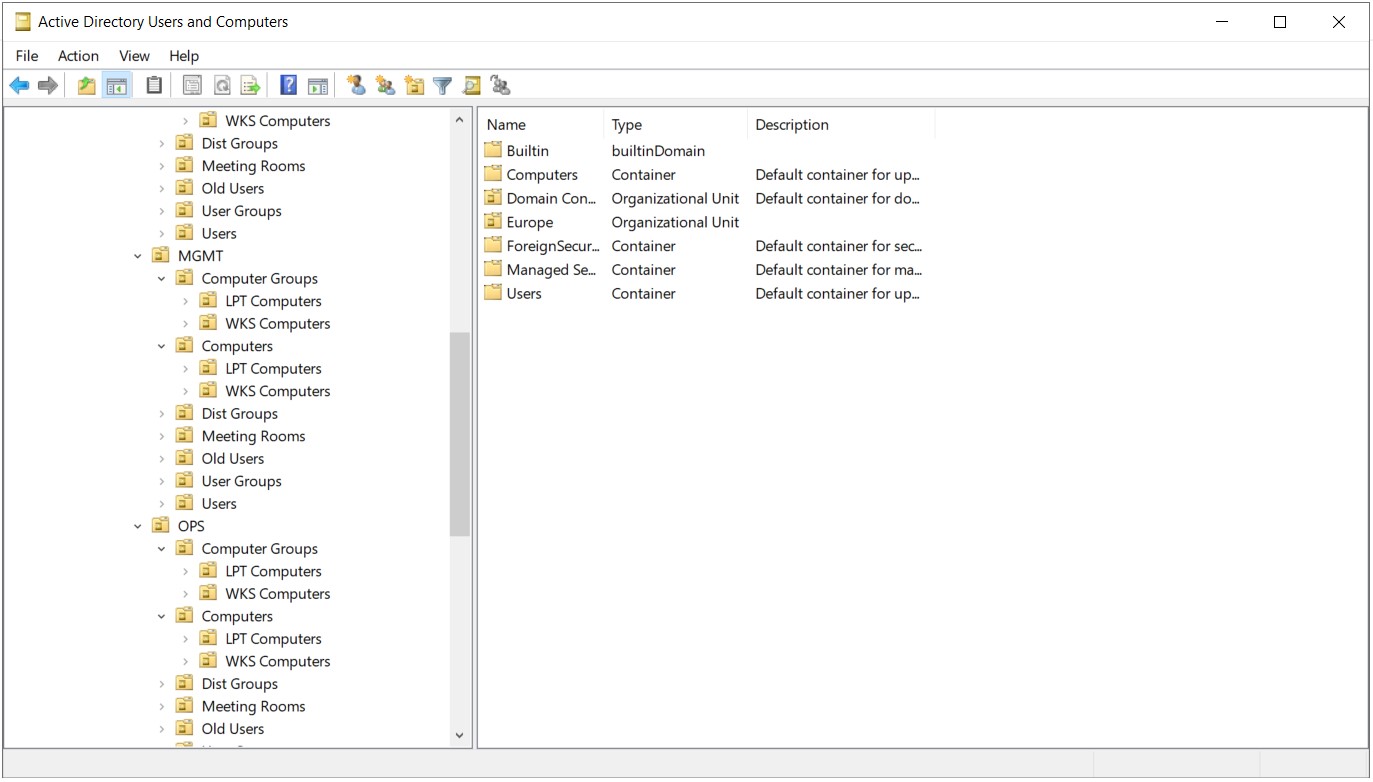
Task: Click the Computers container icon in list
Action: [x=492, y=174]
